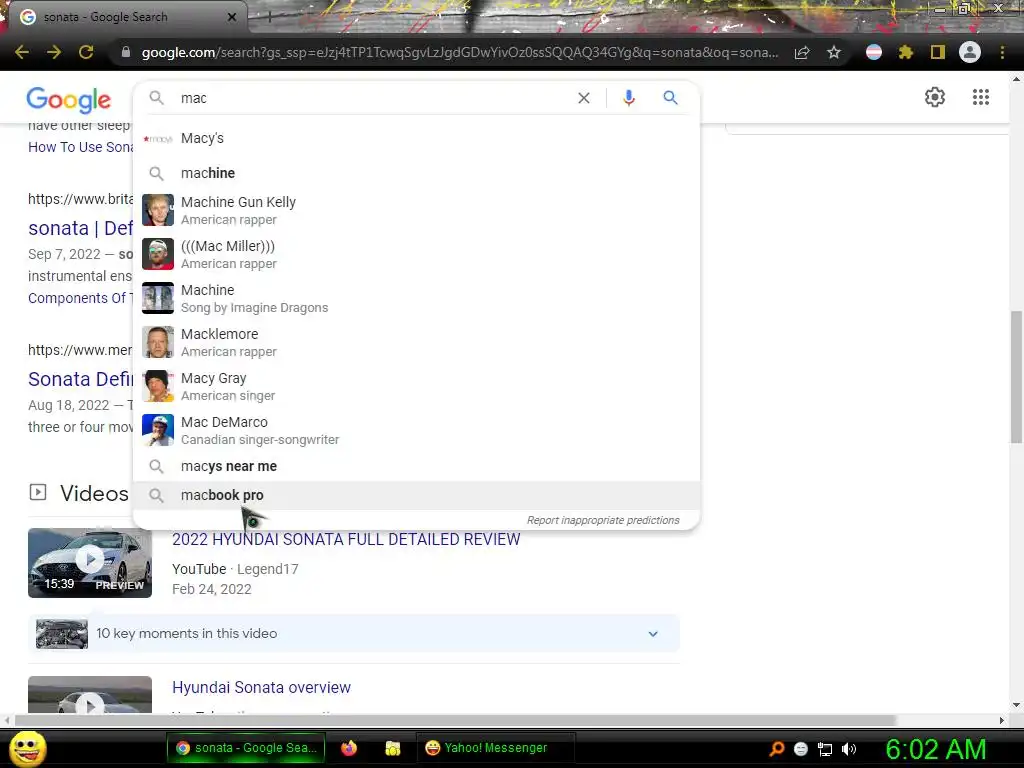Choose Machine song by Imagine Dragons
1024x768 pixels.
coord(417,298)
